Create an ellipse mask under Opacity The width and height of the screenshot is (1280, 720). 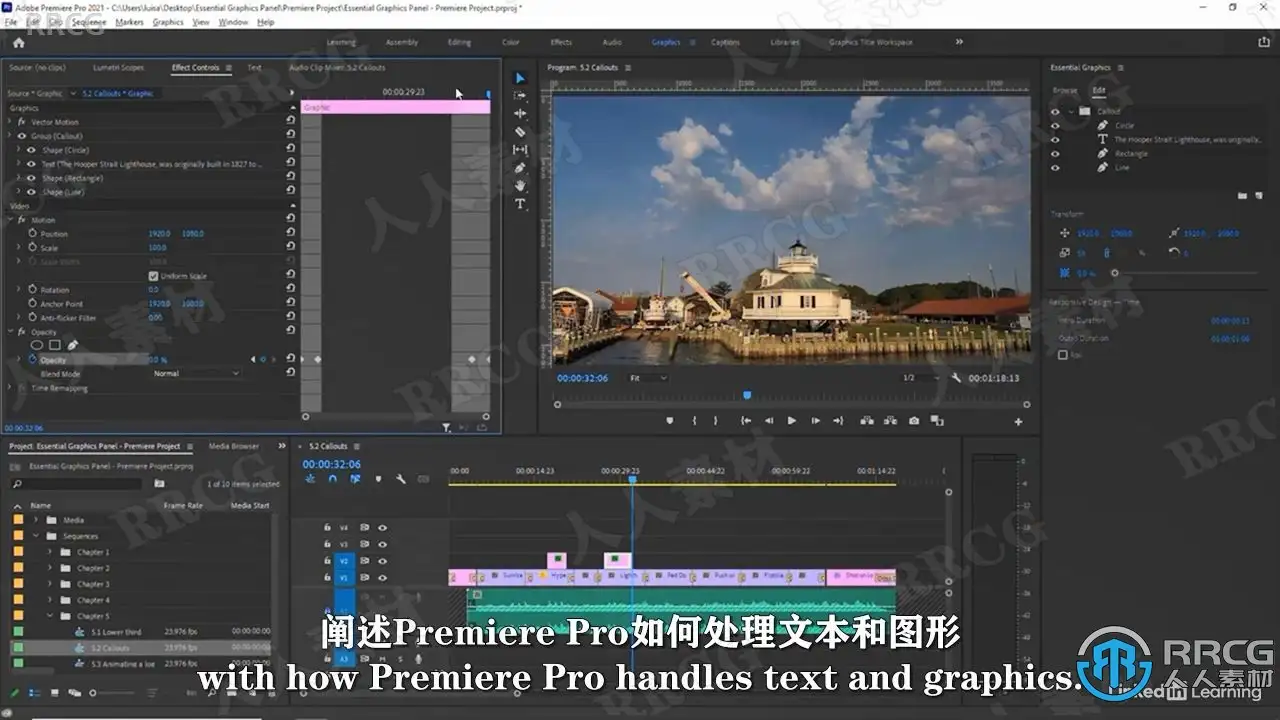[37, 345]
